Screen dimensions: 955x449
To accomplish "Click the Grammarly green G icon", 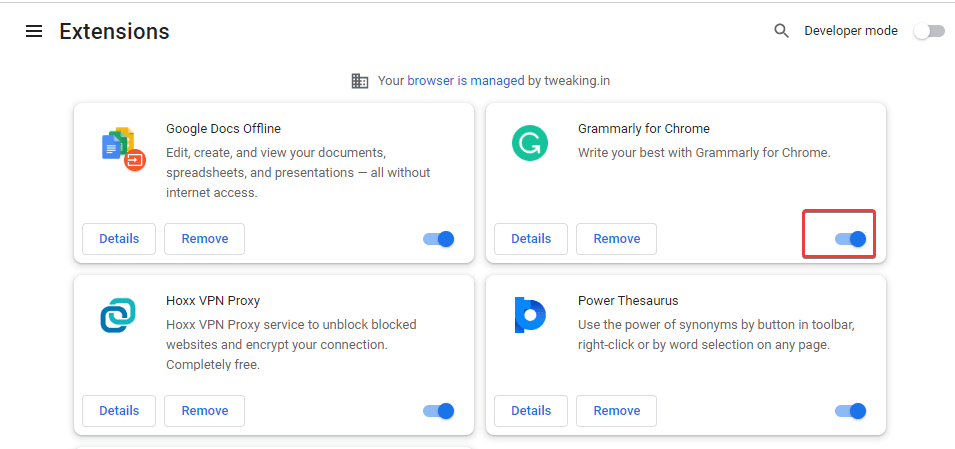I will point(530,143).
